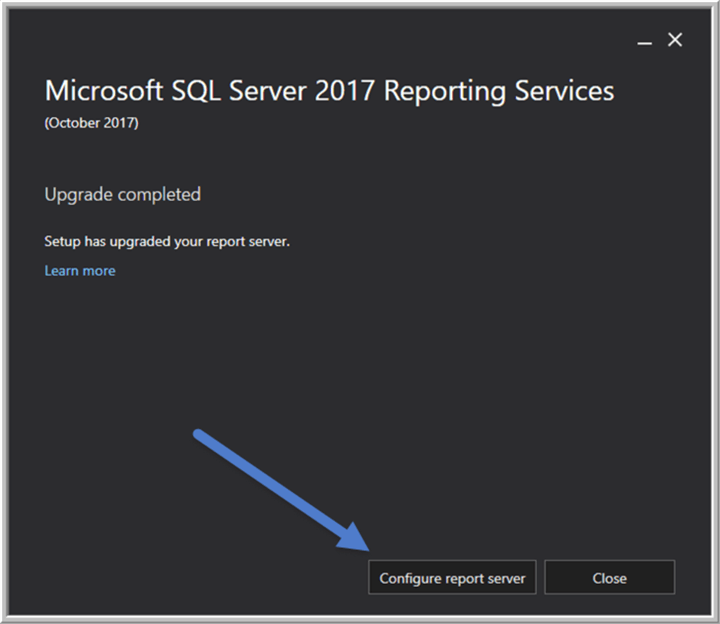Click the word Services in the title

(564, 91)
